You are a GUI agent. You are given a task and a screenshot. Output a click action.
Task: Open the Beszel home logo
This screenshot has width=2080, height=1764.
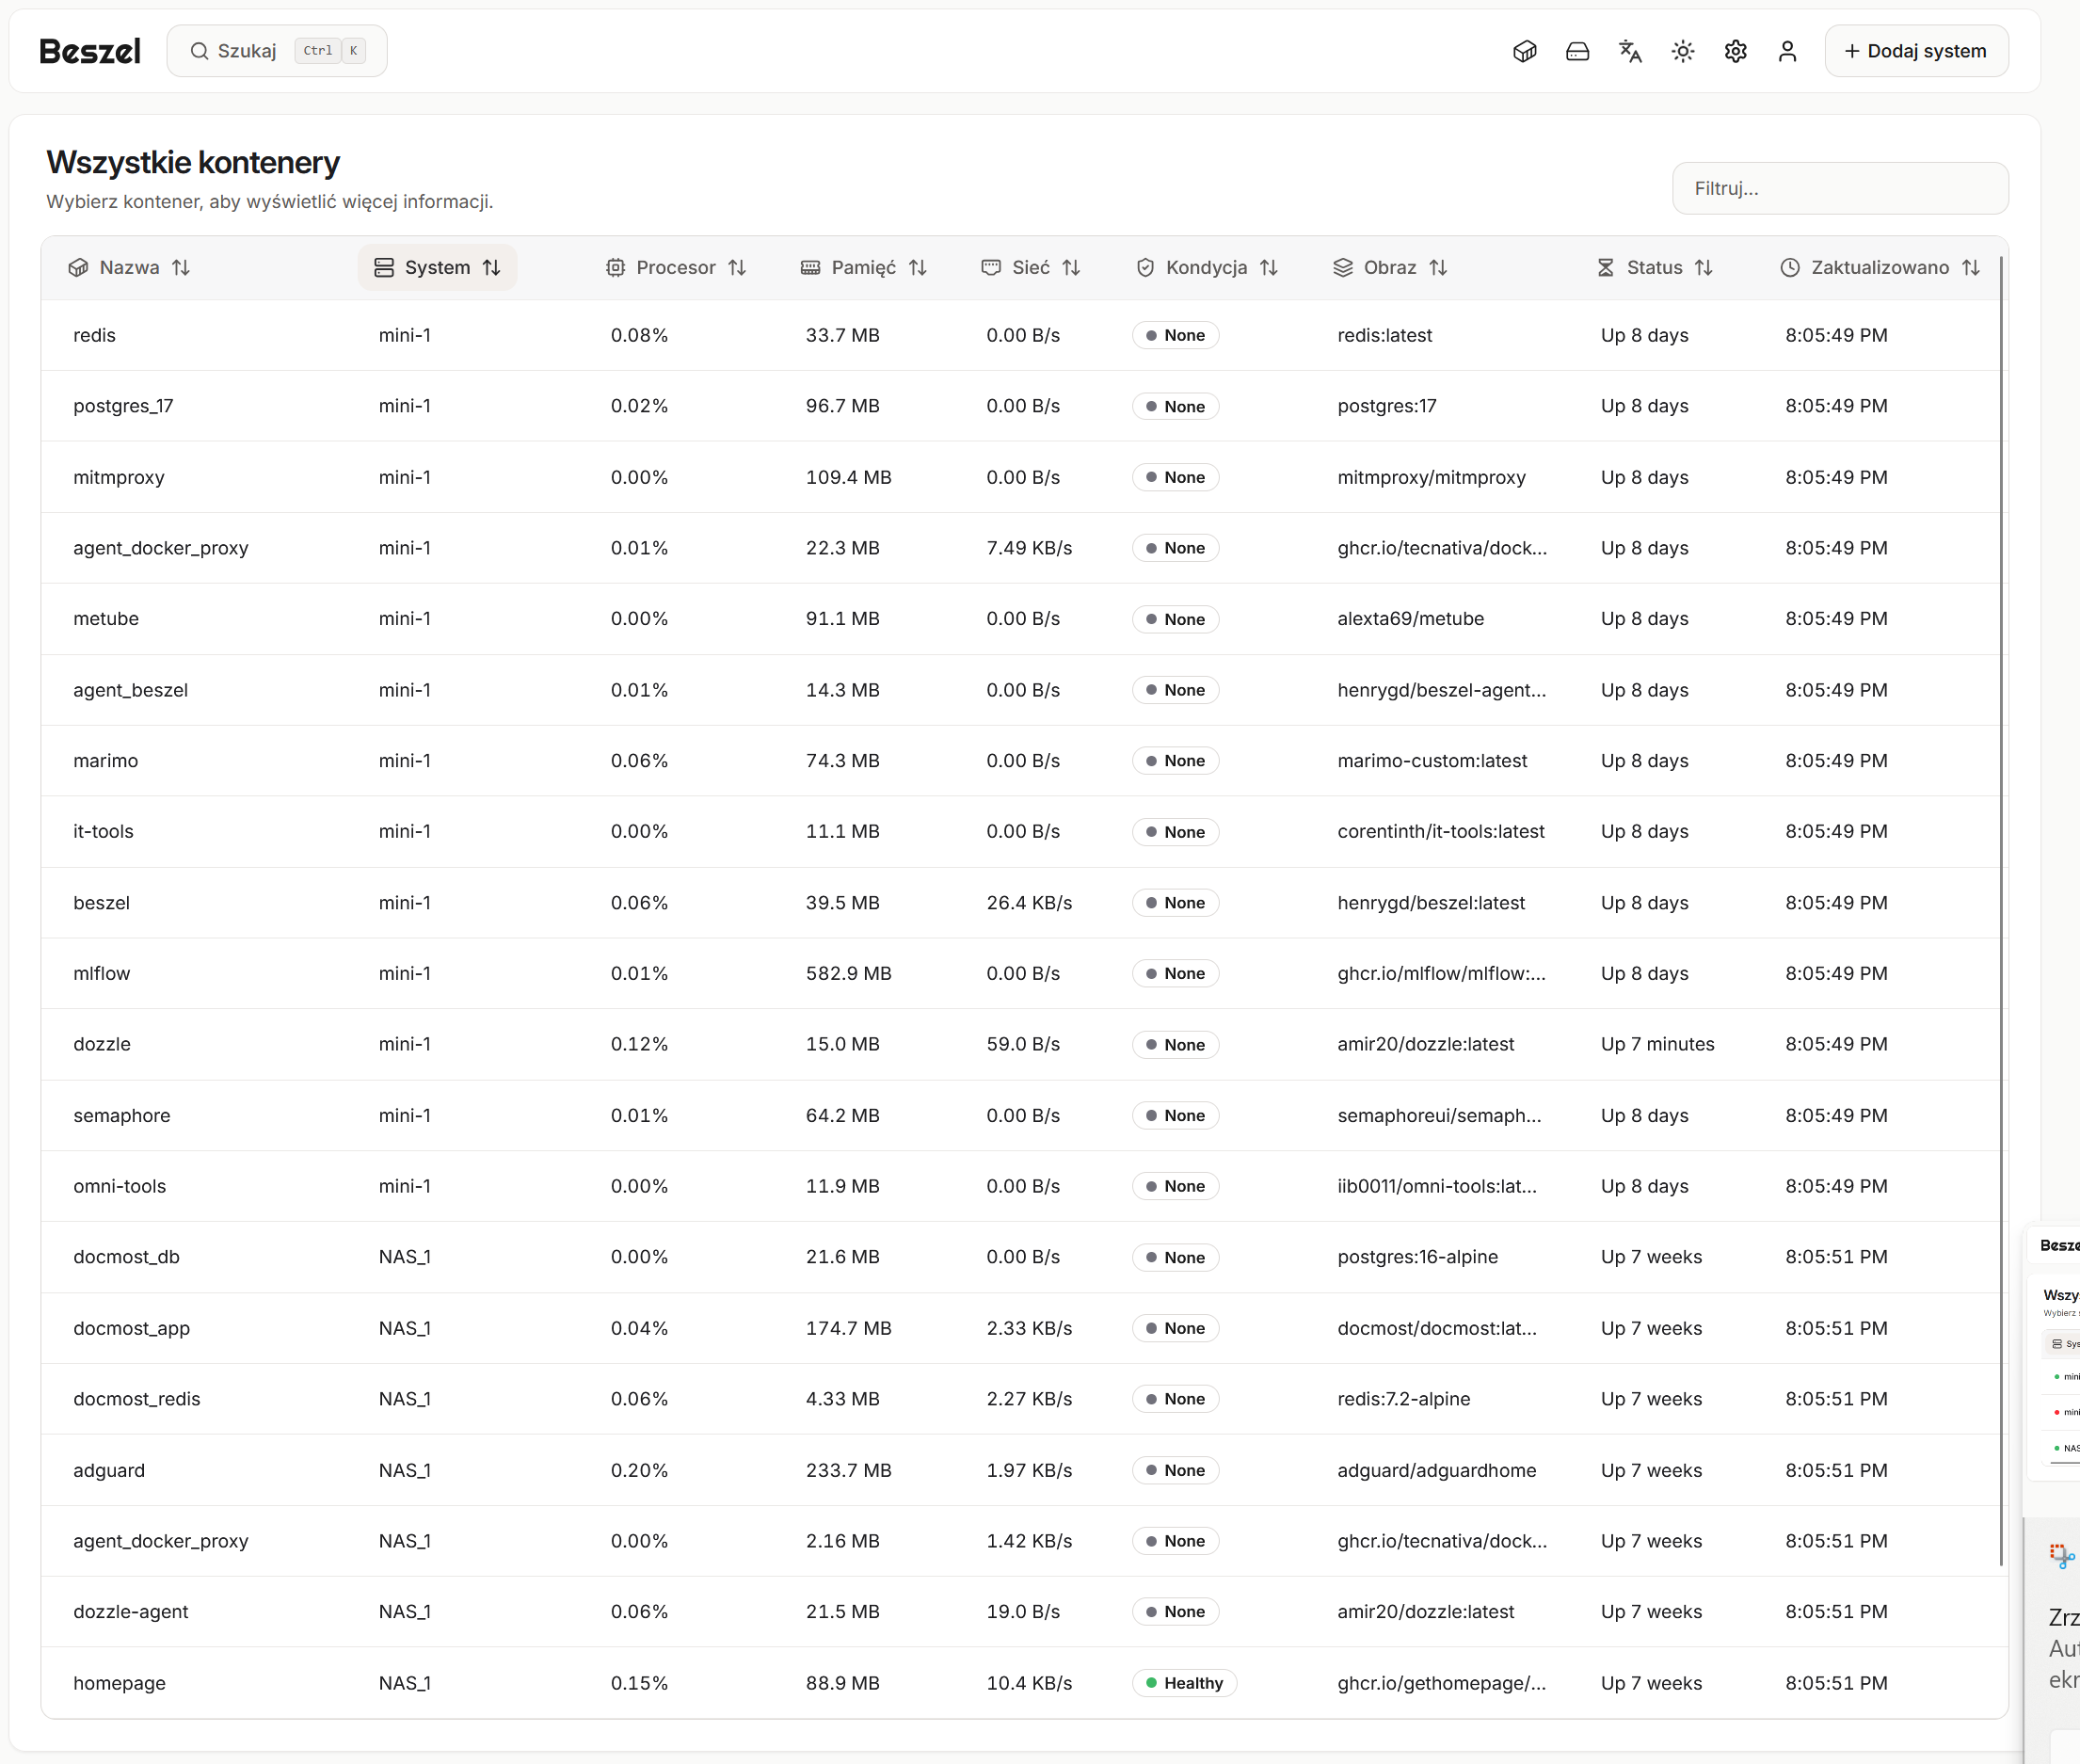tap(90, 51)
